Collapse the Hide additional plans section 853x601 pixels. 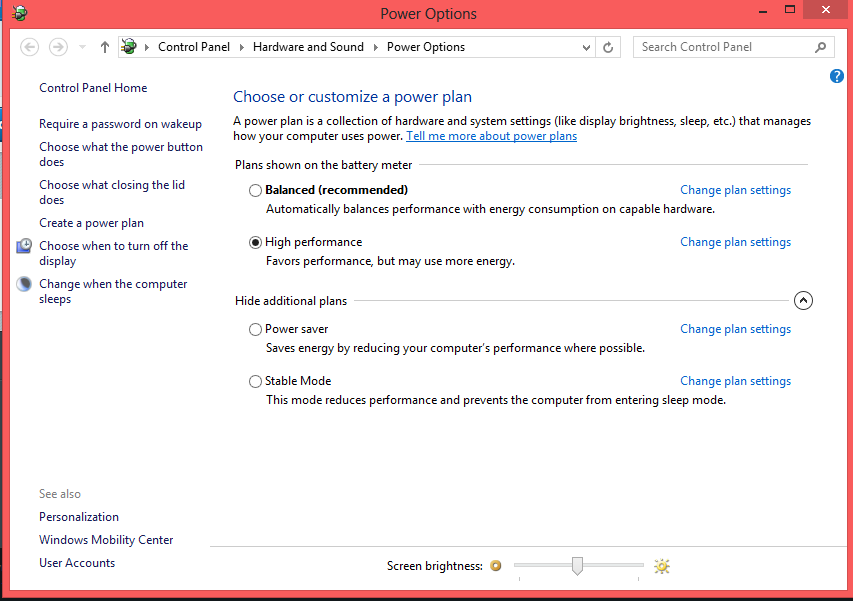click(x=803, y=300)
